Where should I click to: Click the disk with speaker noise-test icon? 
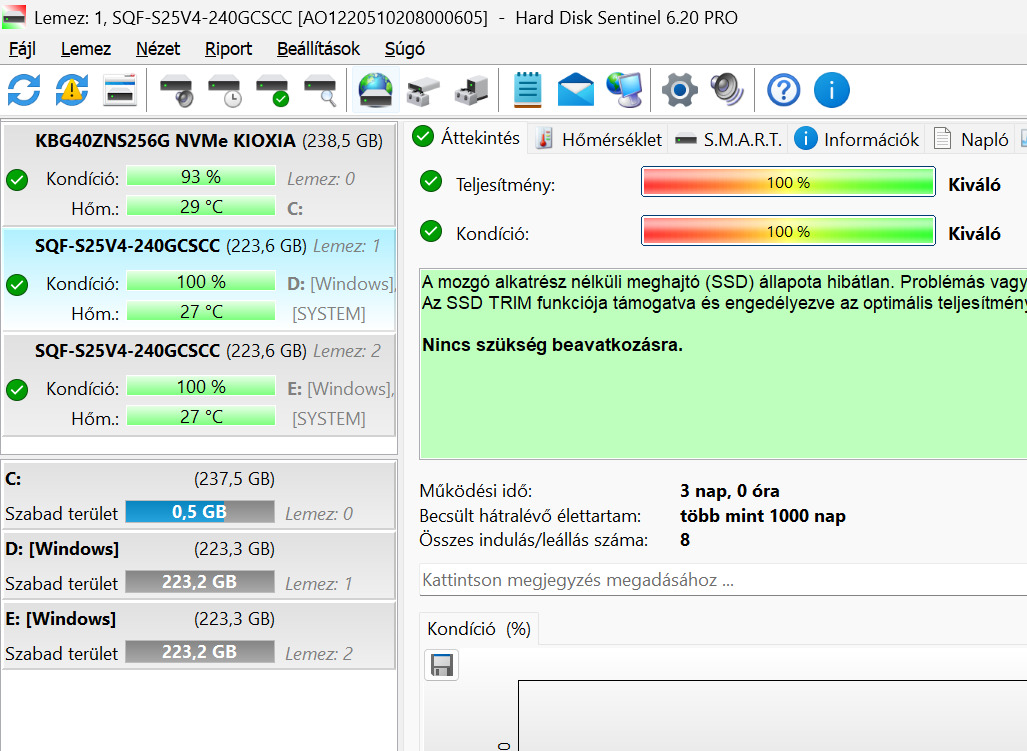[176, 90]
